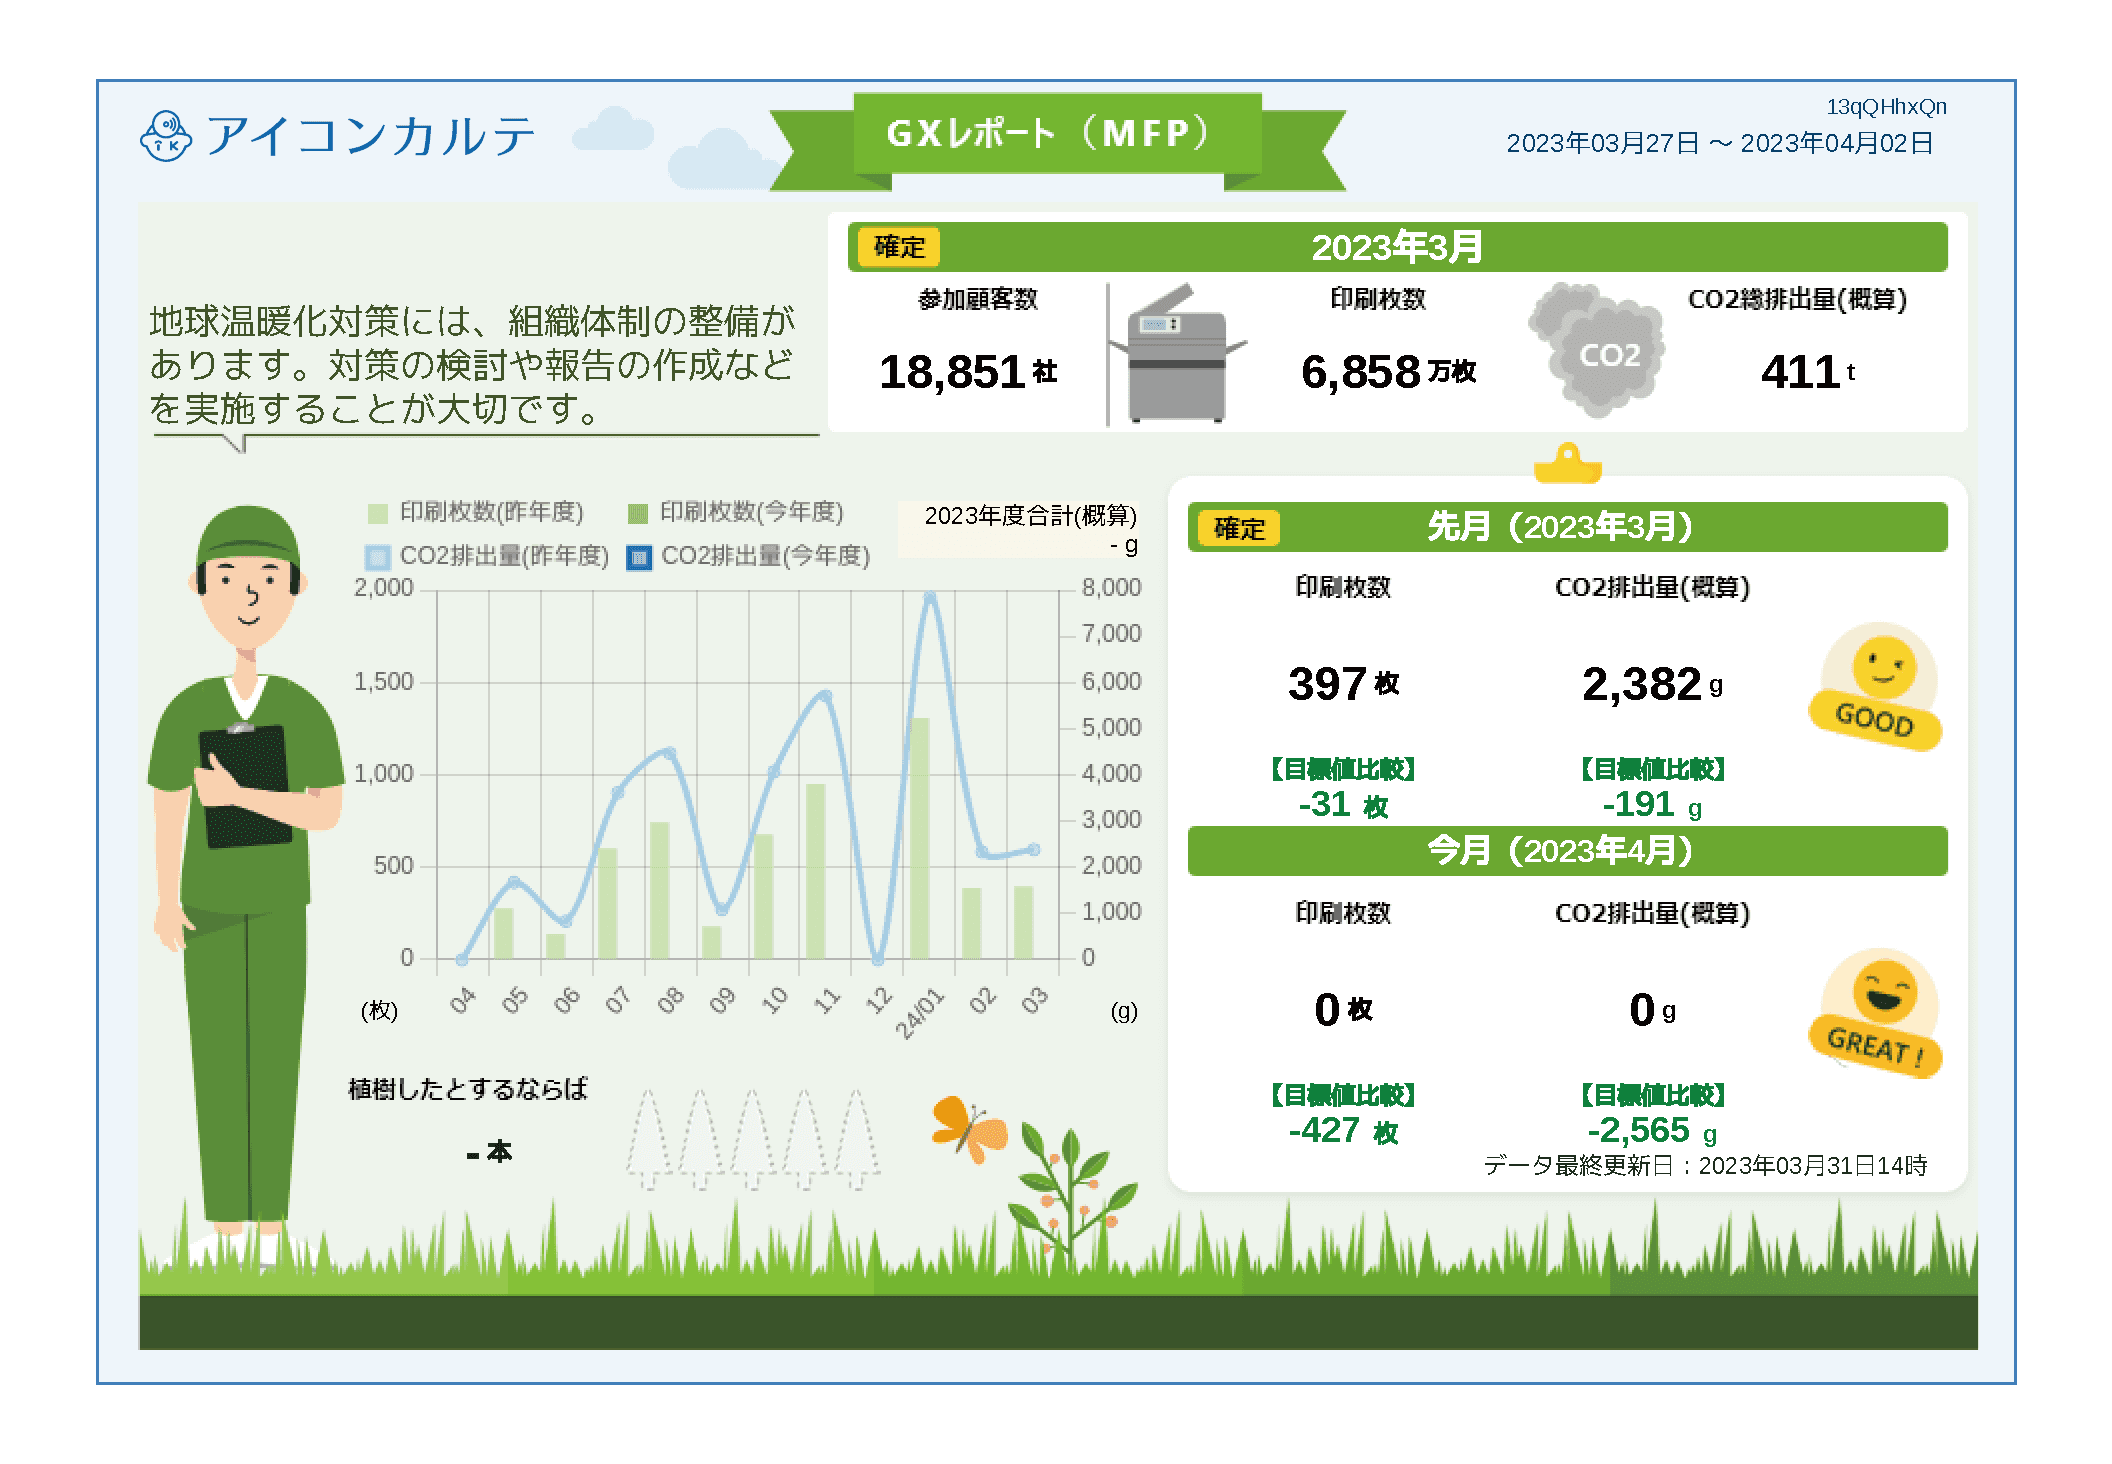Click the 2023年3月 summary header

(x=1397, y=247)
